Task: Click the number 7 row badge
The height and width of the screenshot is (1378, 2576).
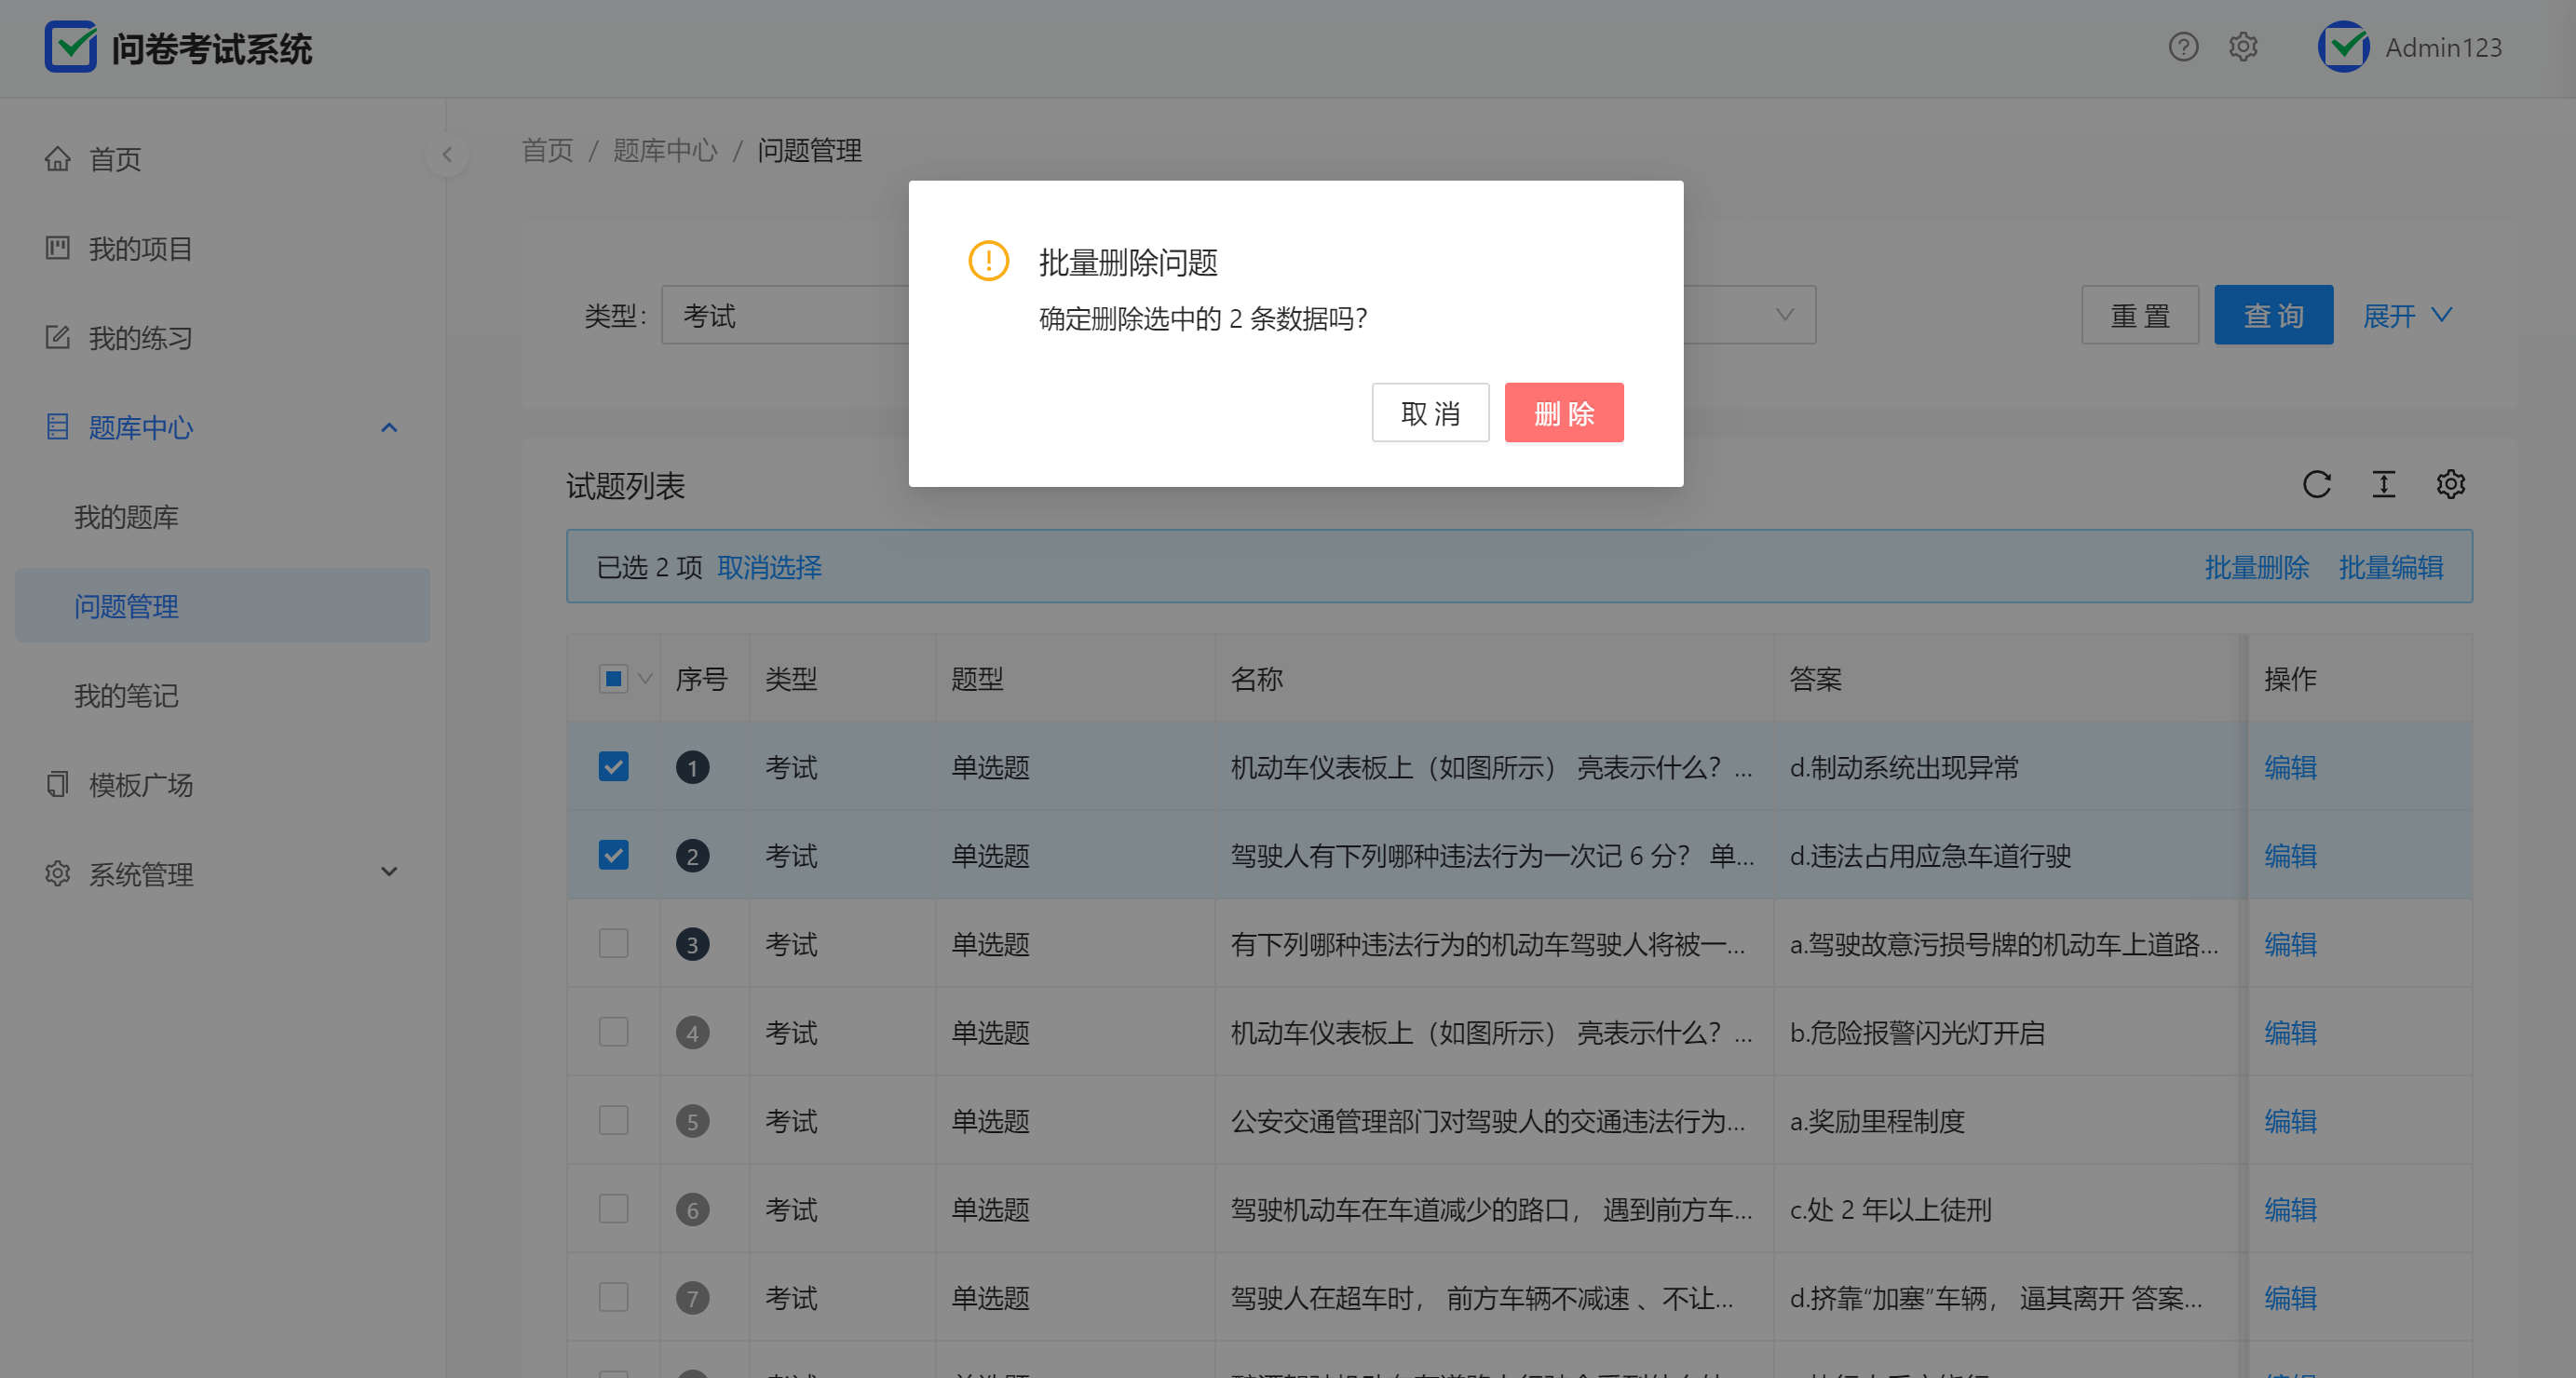Action: [692, 1298]
